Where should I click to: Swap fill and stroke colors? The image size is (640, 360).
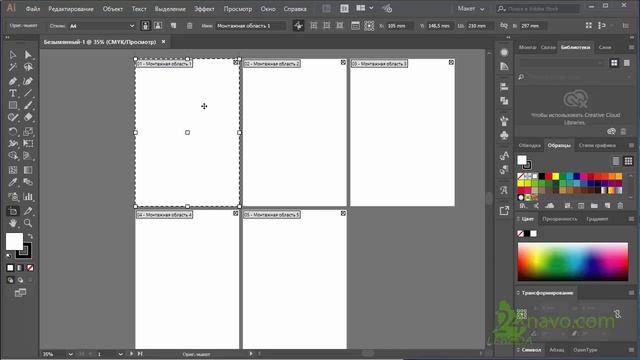point(30,236)
